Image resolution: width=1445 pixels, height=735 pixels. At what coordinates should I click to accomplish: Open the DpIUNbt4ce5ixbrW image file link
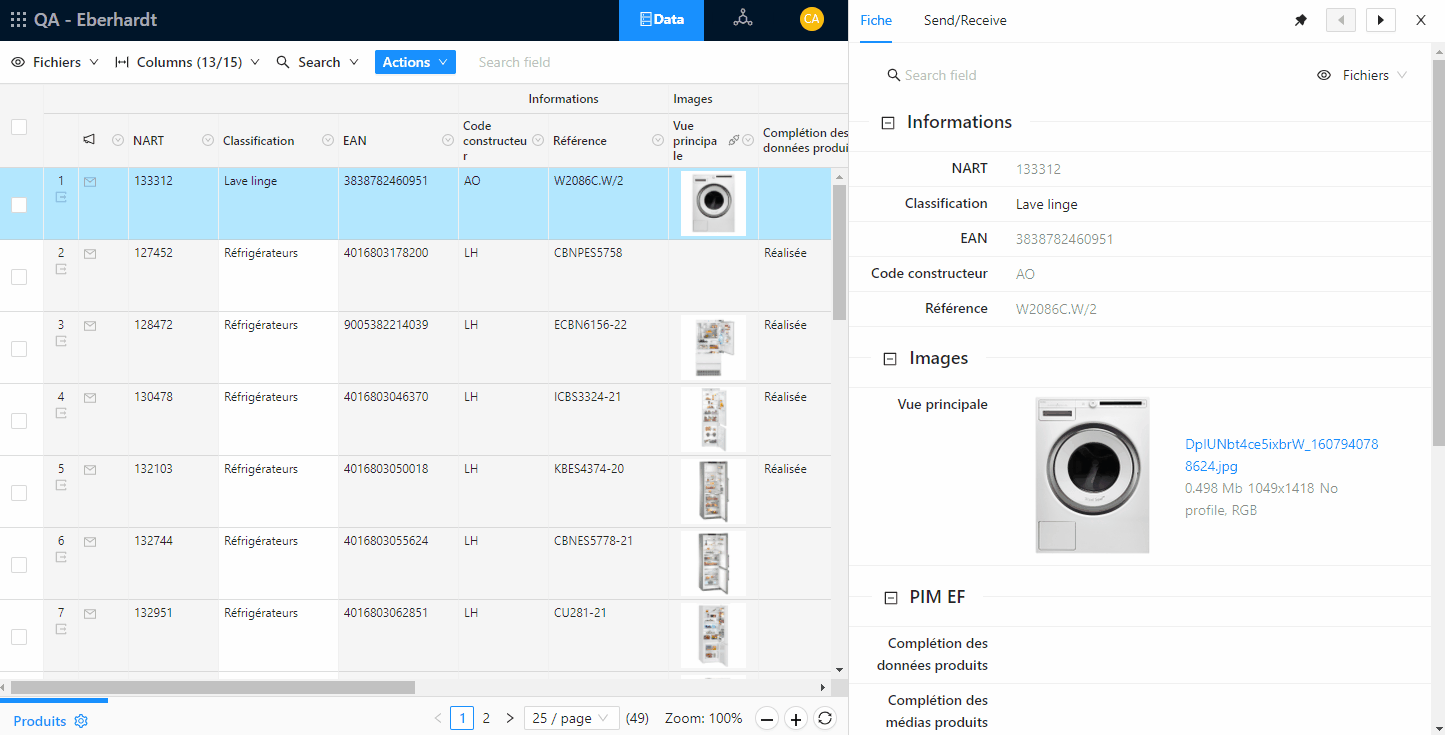click(x=1281, y=444)
